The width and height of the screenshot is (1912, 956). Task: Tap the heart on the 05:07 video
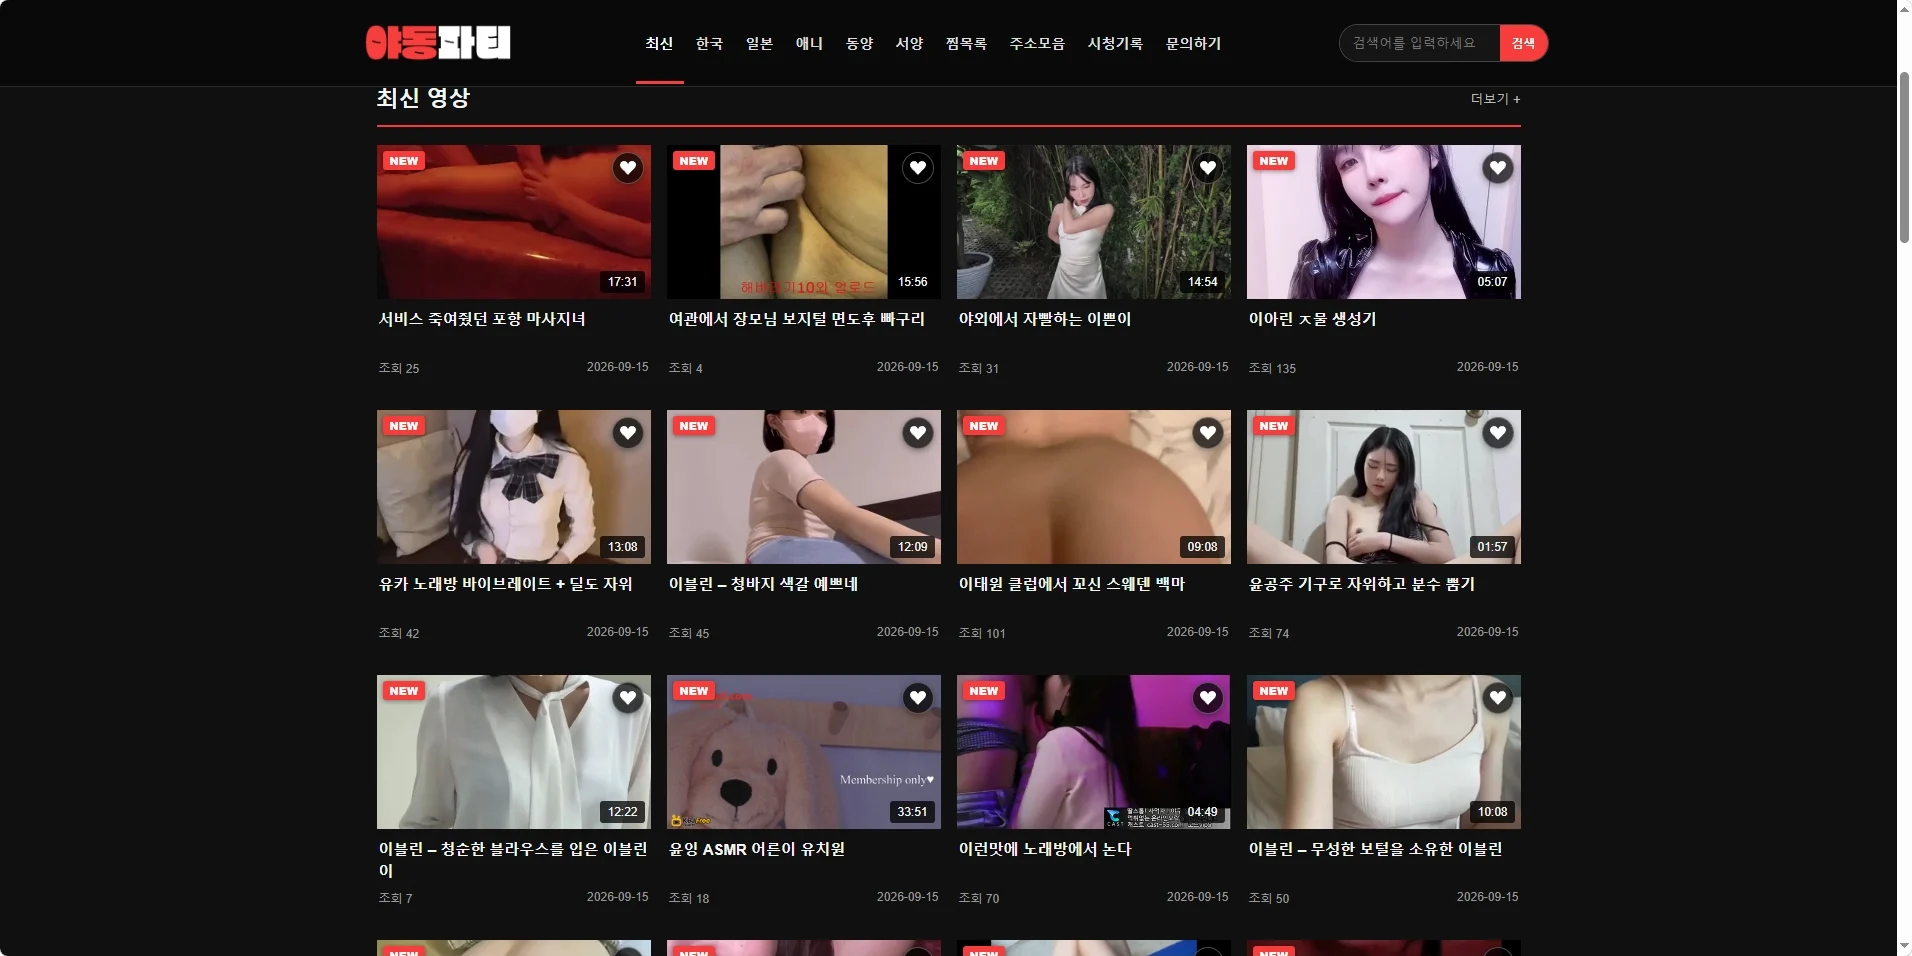point(1498,168)
